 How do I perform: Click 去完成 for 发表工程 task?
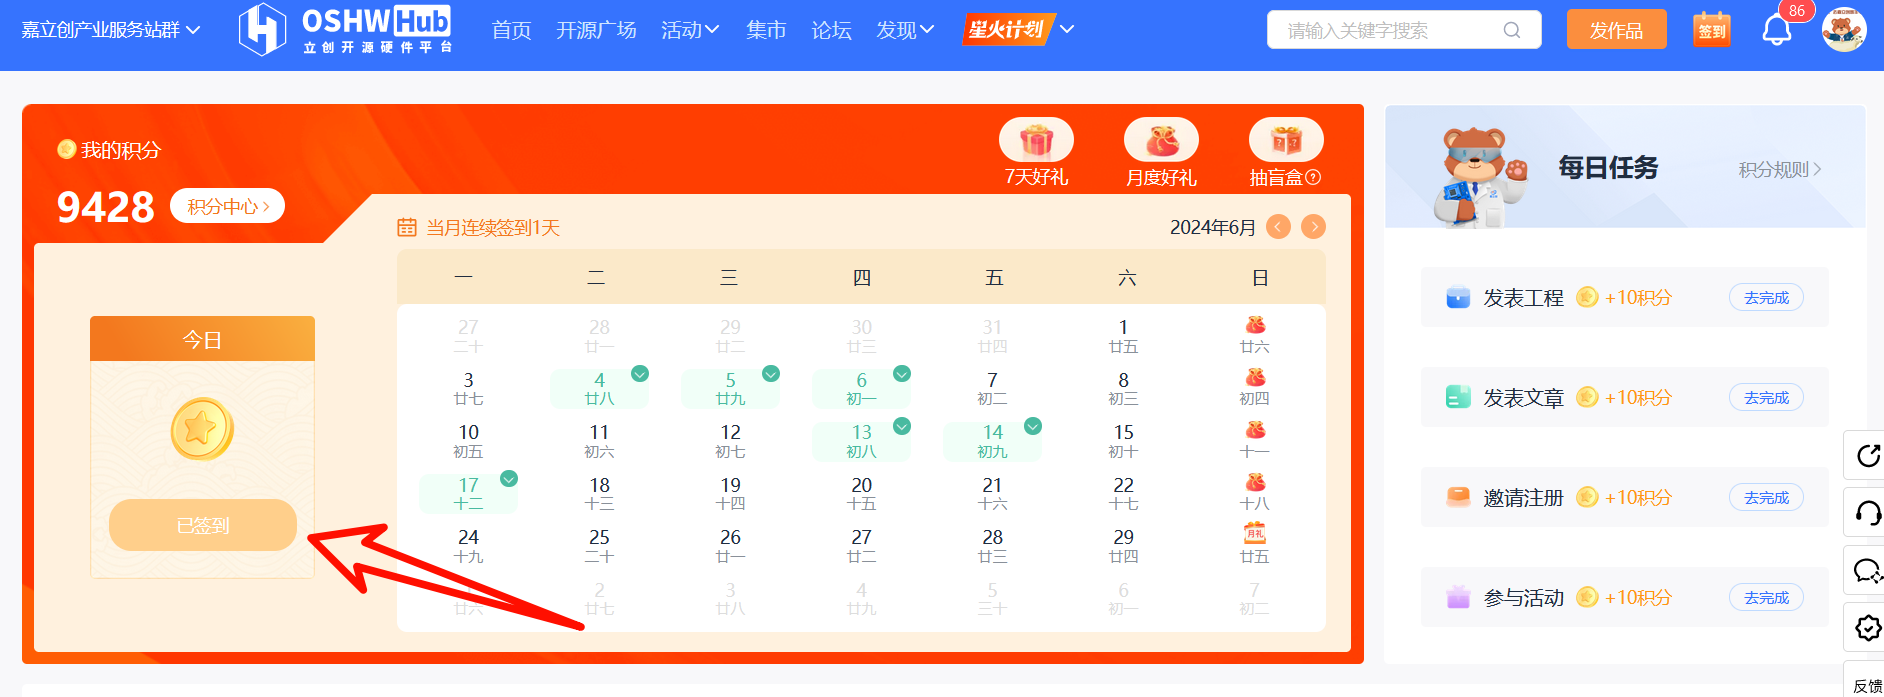[1766, 298]
